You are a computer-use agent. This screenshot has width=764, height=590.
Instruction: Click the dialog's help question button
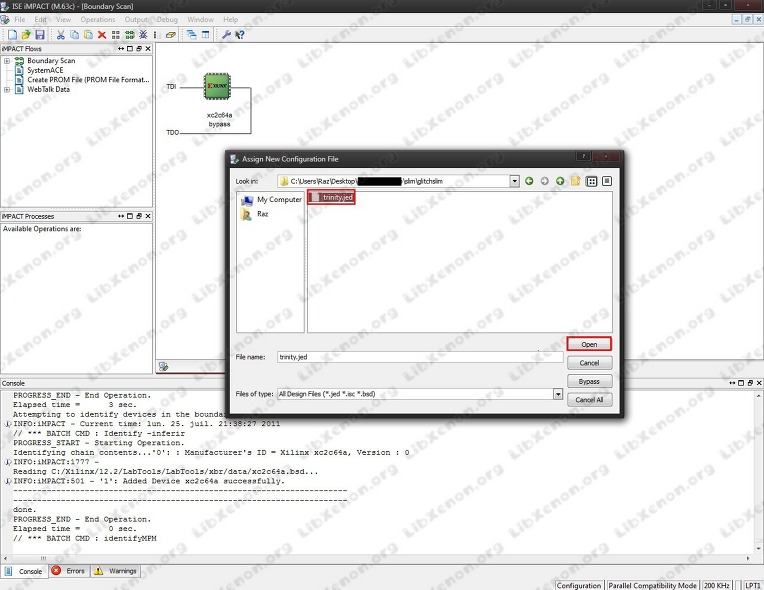coord(583,156)
